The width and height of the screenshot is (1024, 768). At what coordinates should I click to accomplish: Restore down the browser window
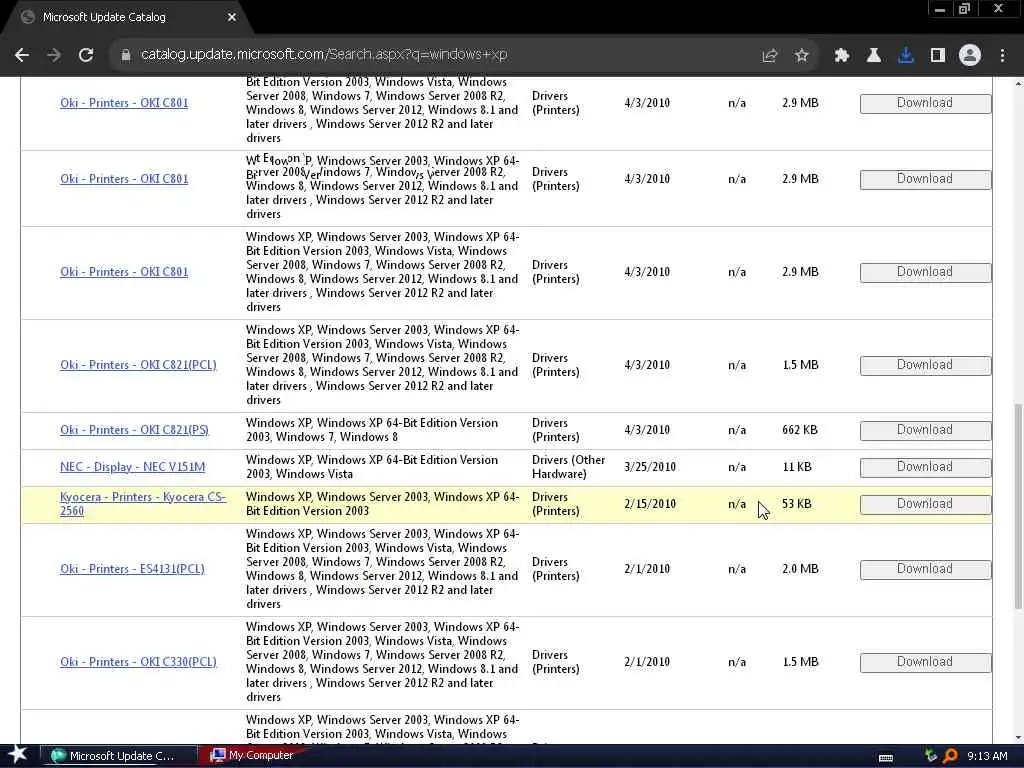tap(964, 9)
